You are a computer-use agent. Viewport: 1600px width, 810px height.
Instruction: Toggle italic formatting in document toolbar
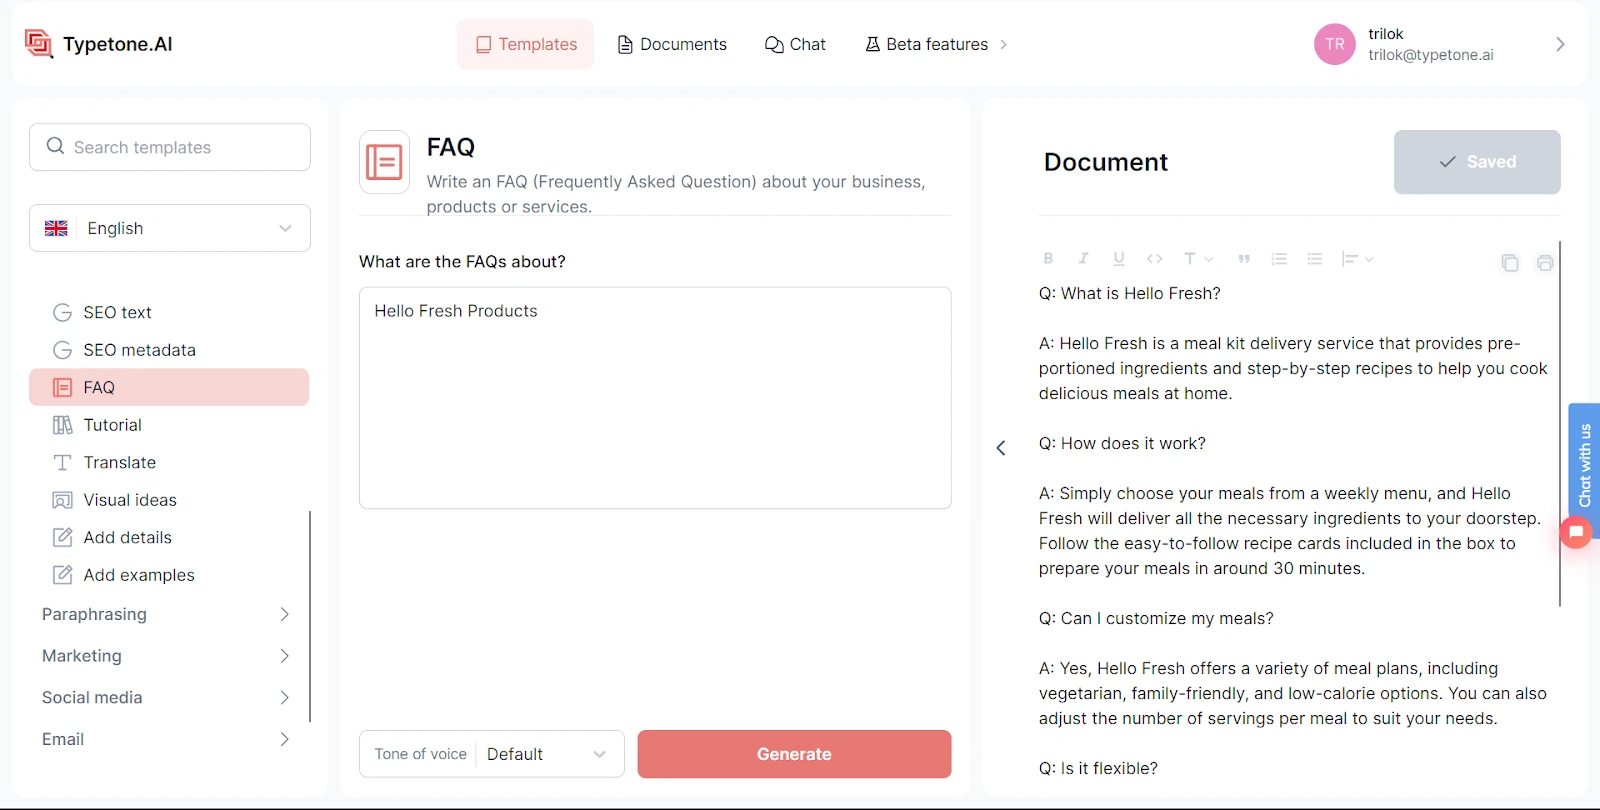1083,259
